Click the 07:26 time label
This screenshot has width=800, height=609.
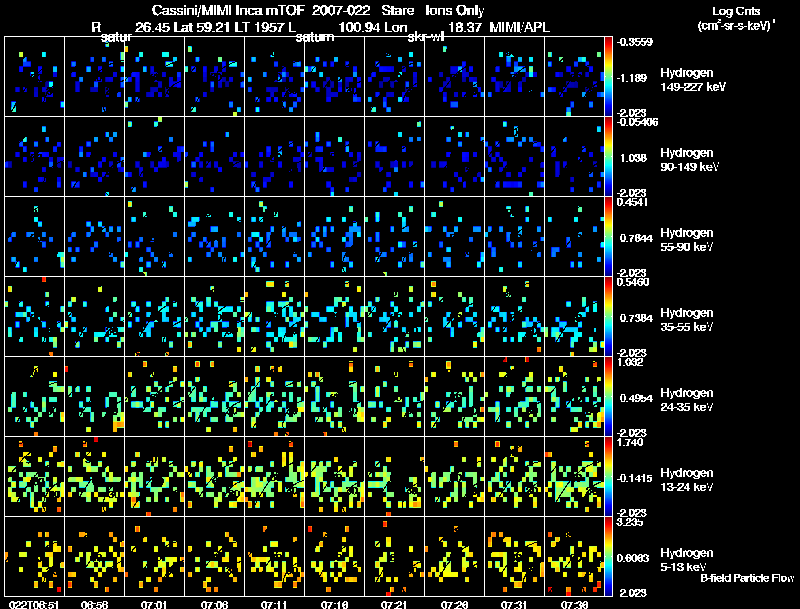[x=454, y=604]
